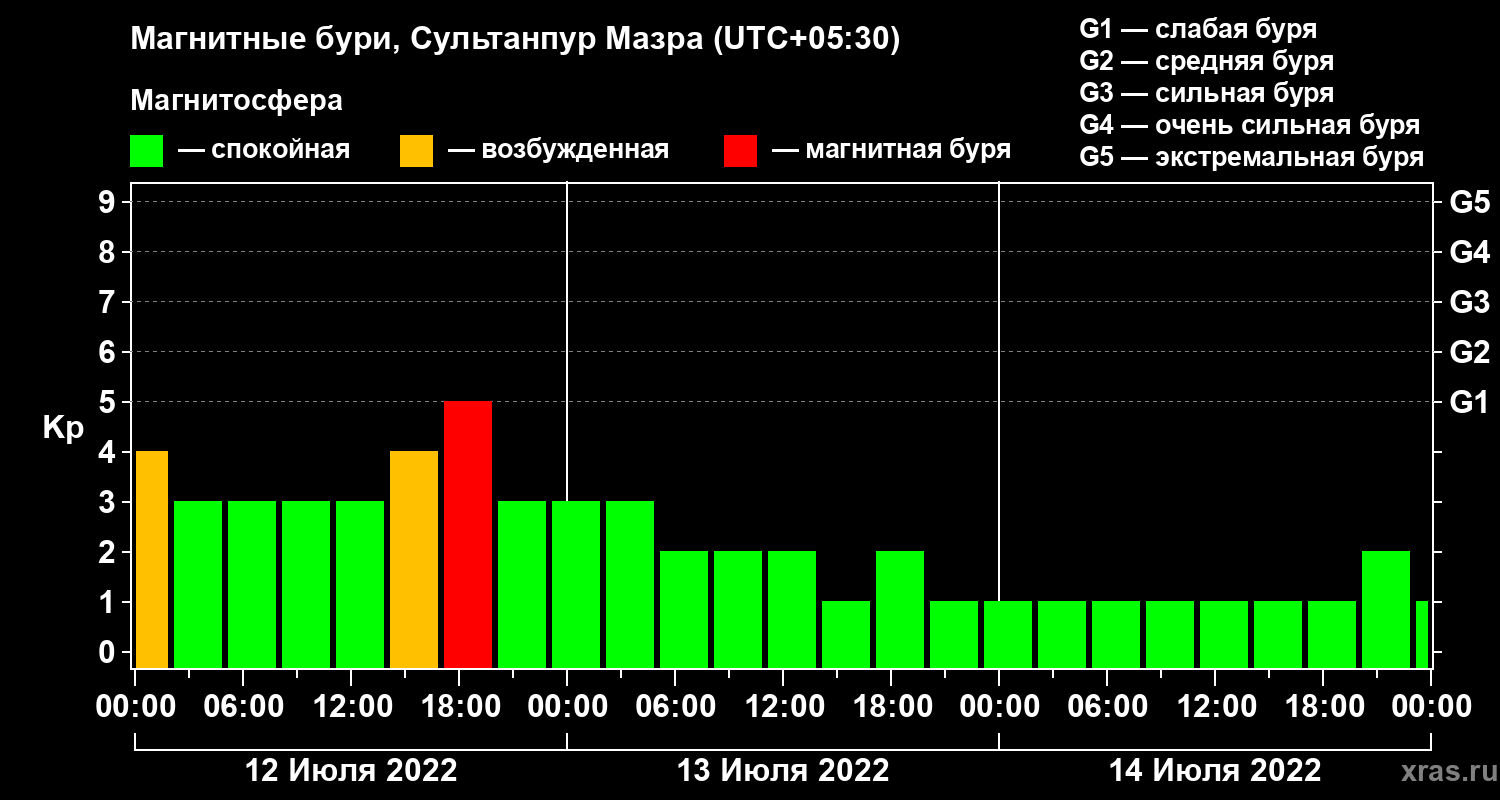The image size is (1500, 800).
Task: Click the red magnetic storm legend swatch
Action: click(x=741, y=151)
